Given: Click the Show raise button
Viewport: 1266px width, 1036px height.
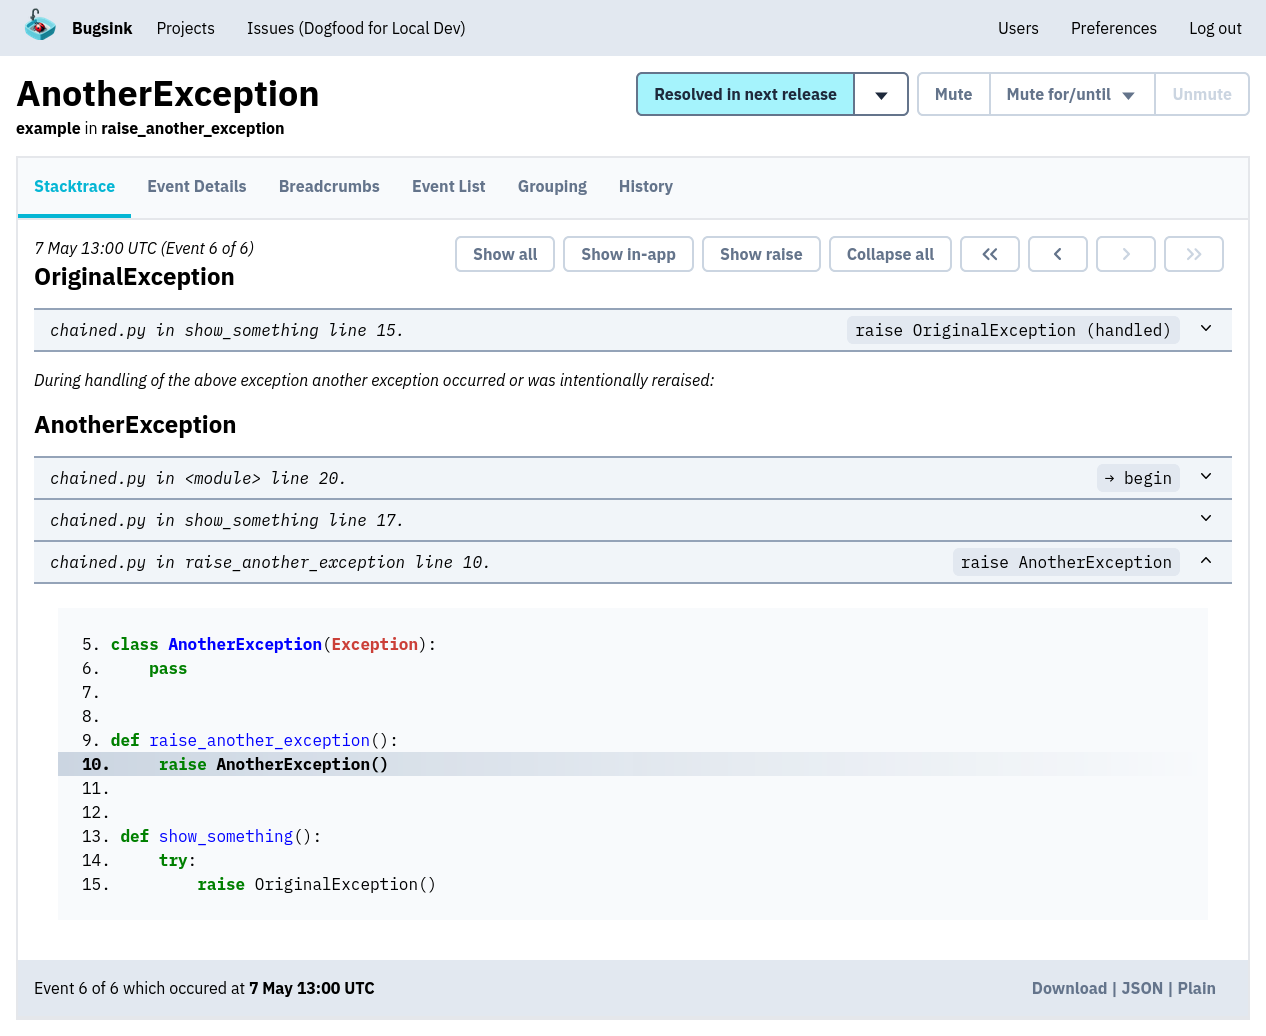Looking at the screenshot, I should click(x=761, y=254).
